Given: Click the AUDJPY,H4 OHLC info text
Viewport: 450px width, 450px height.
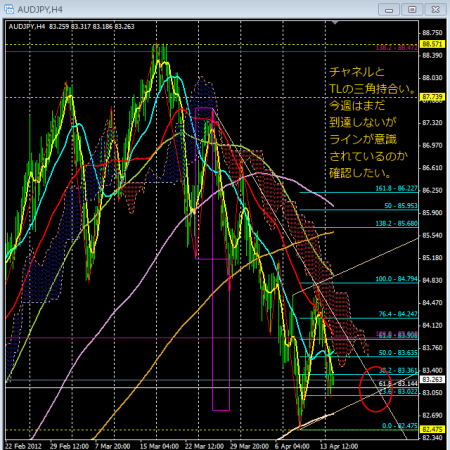Looking at the screenshot, I should [71, 27].
